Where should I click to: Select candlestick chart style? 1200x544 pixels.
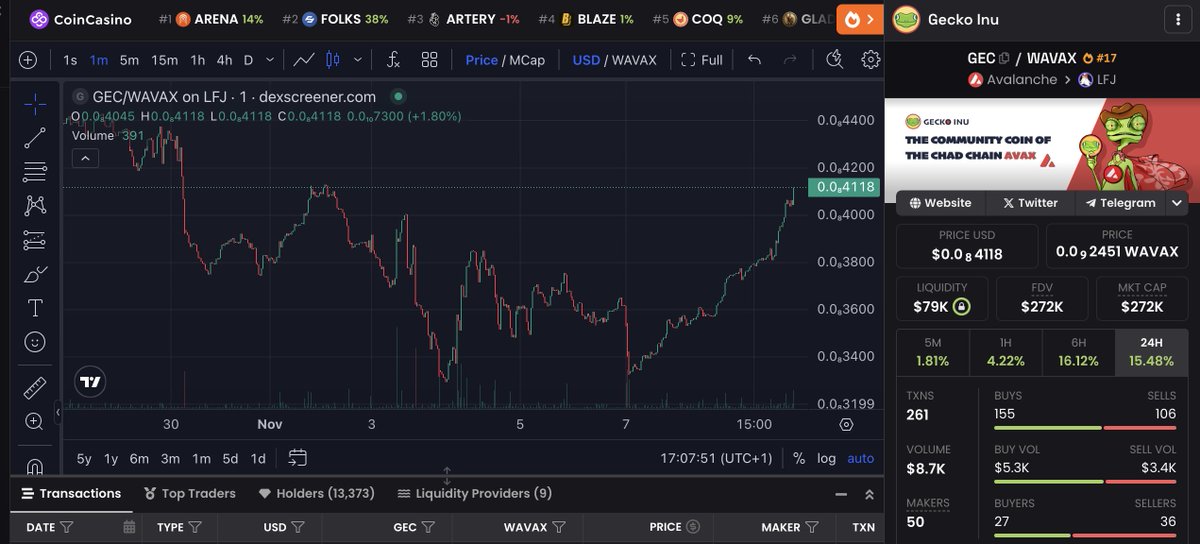pyautogui.click(x=333, y=60)
